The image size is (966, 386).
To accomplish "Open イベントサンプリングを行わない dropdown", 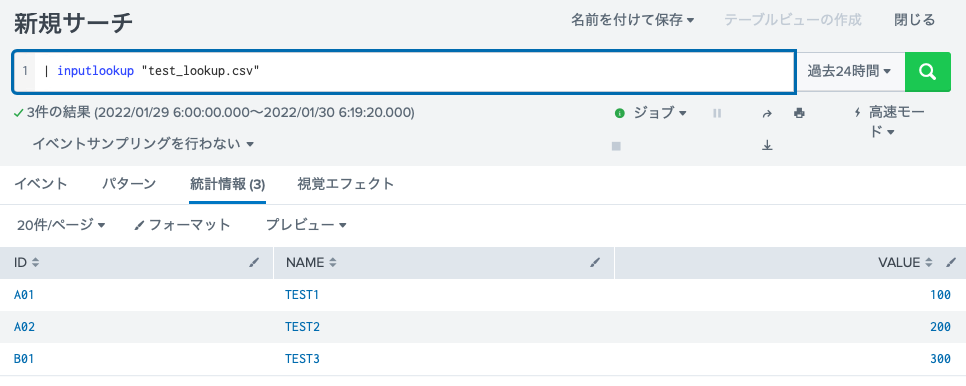I will point(143,145).
